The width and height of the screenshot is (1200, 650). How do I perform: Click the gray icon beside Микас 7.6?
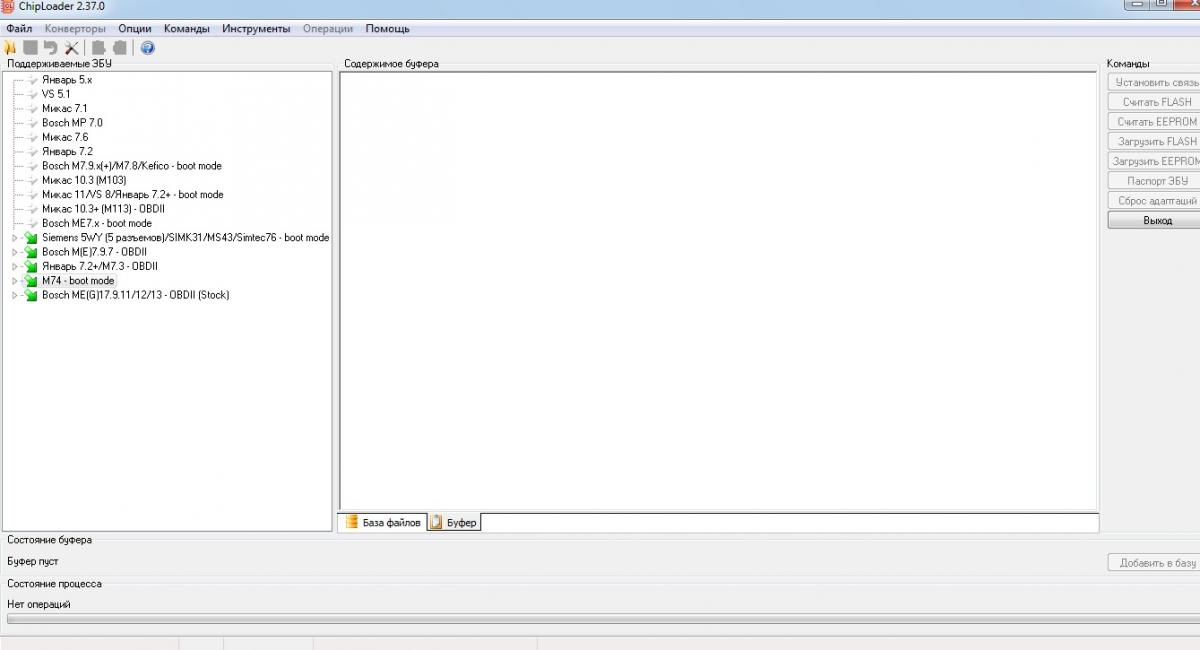(33, 137)
